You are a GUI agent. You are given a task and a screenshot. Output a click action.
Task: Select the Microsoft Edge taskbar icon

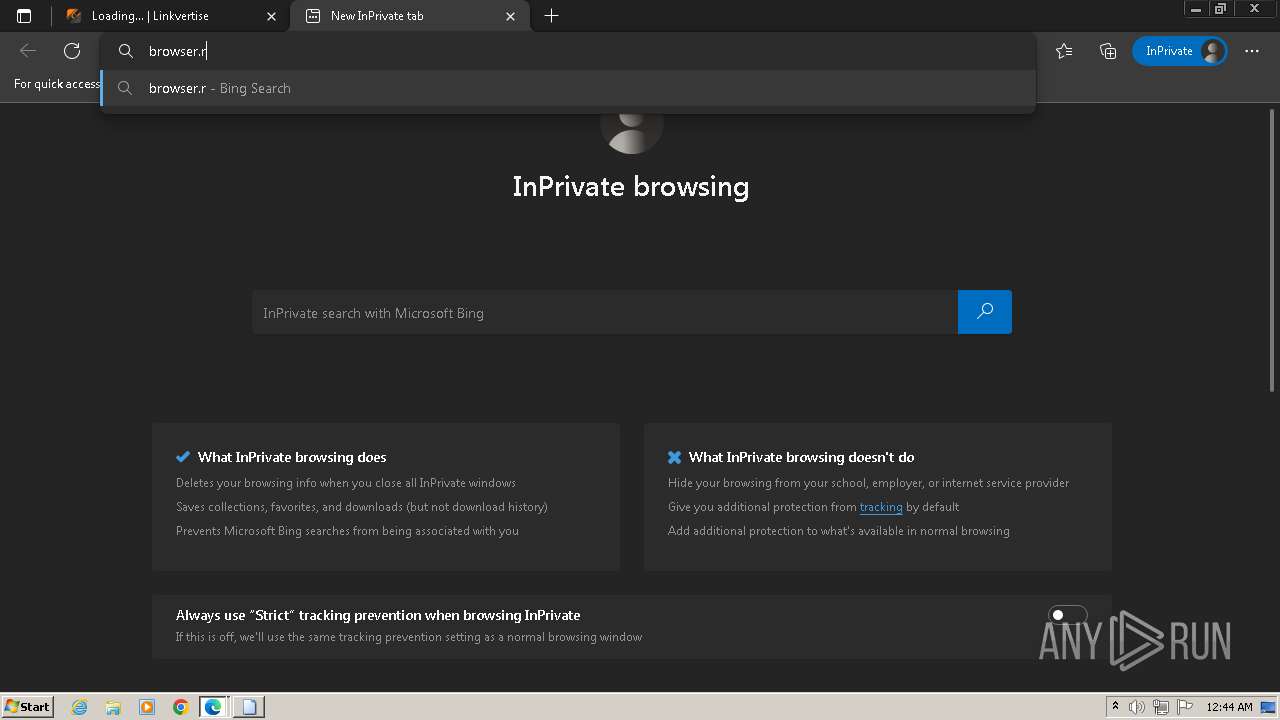pos(214,707)
